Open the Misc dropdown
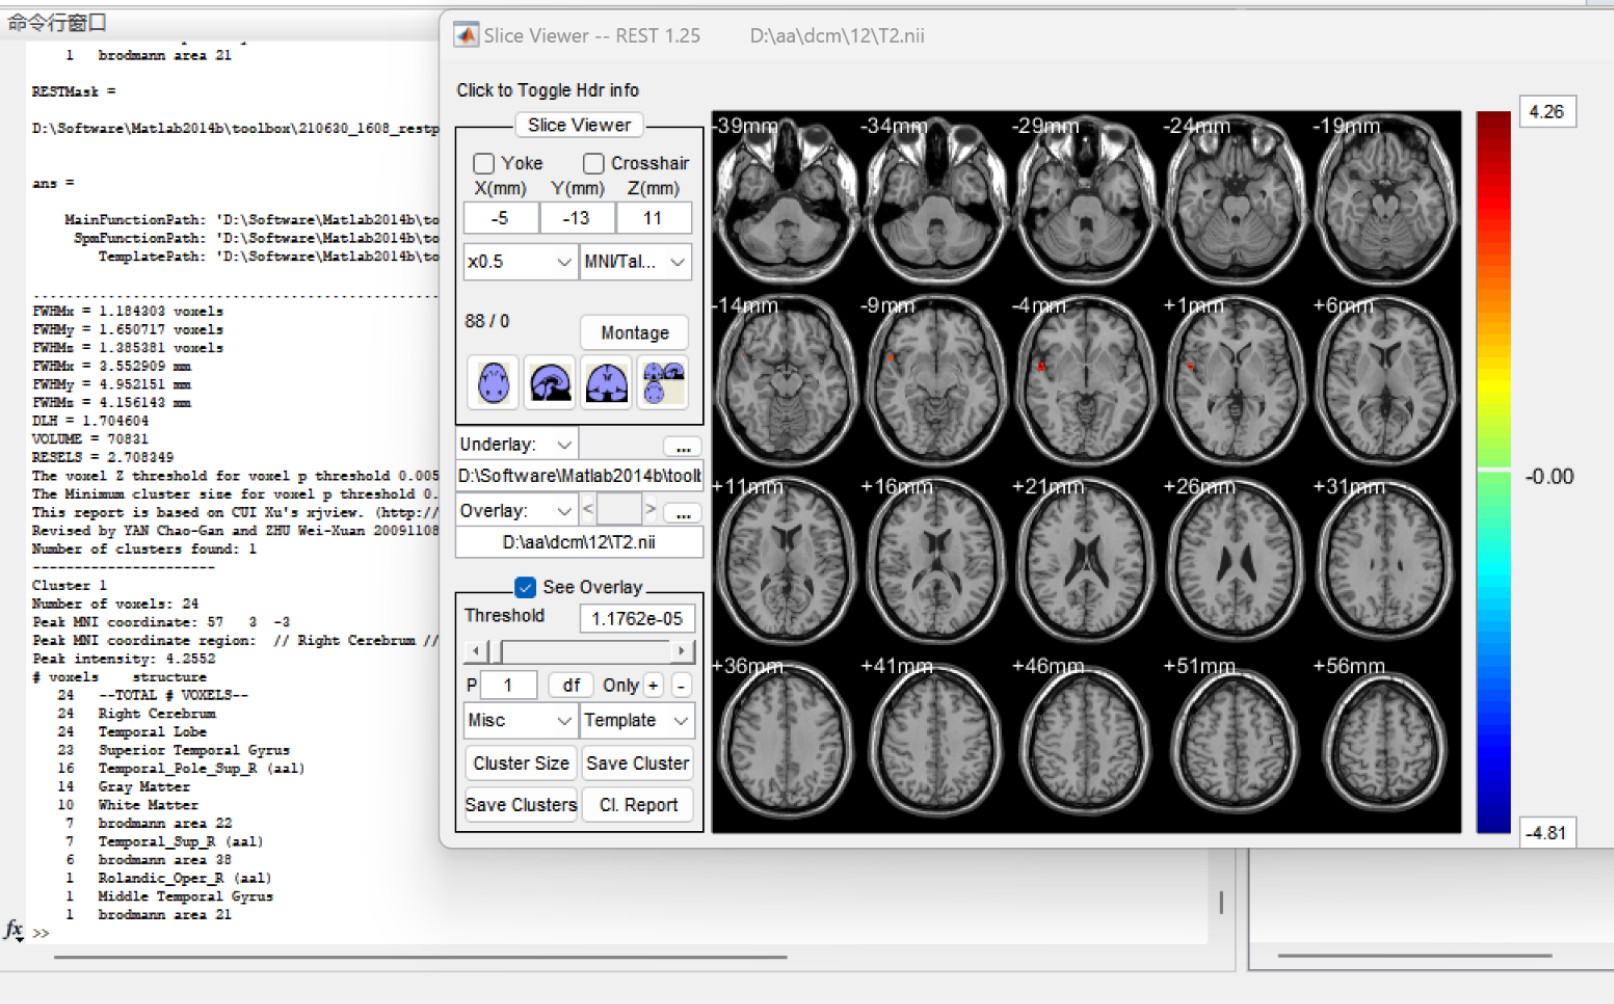 [x=520, y=720]
